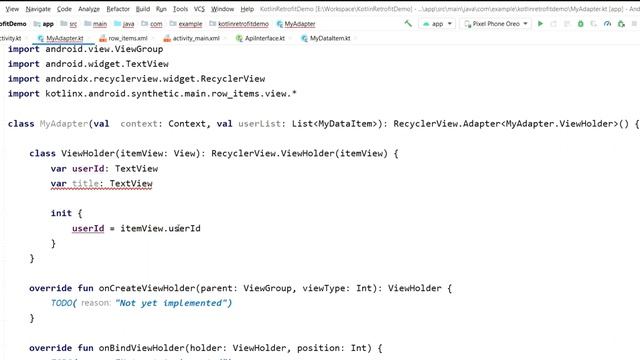Click 'import android.view.ViewGroup' line

click(x=85, y=49)
